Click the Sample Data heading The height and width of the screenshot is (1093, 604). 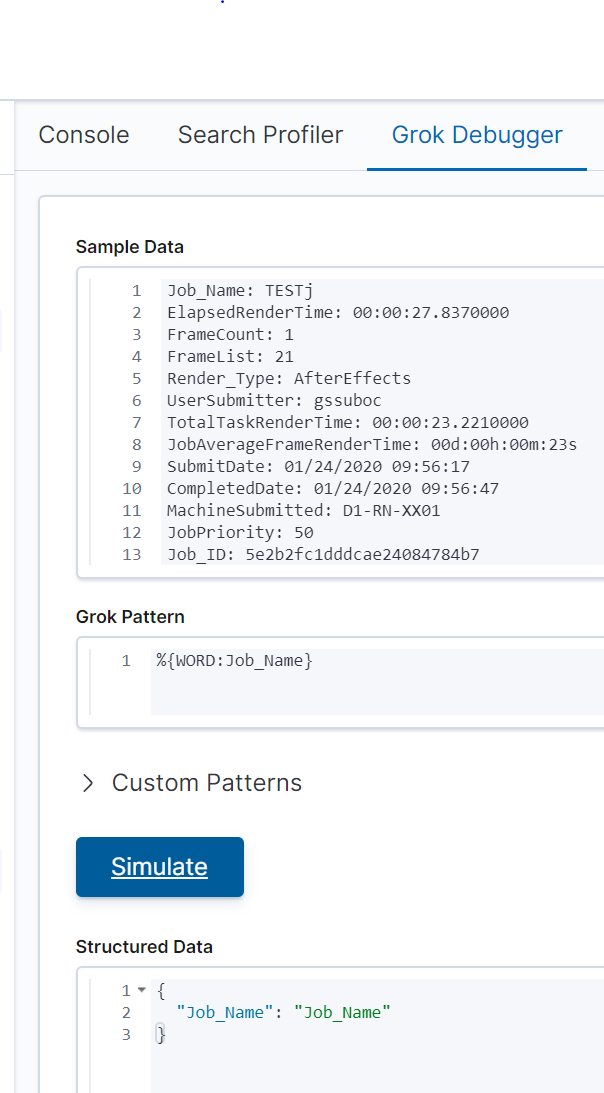click(130, 247)
